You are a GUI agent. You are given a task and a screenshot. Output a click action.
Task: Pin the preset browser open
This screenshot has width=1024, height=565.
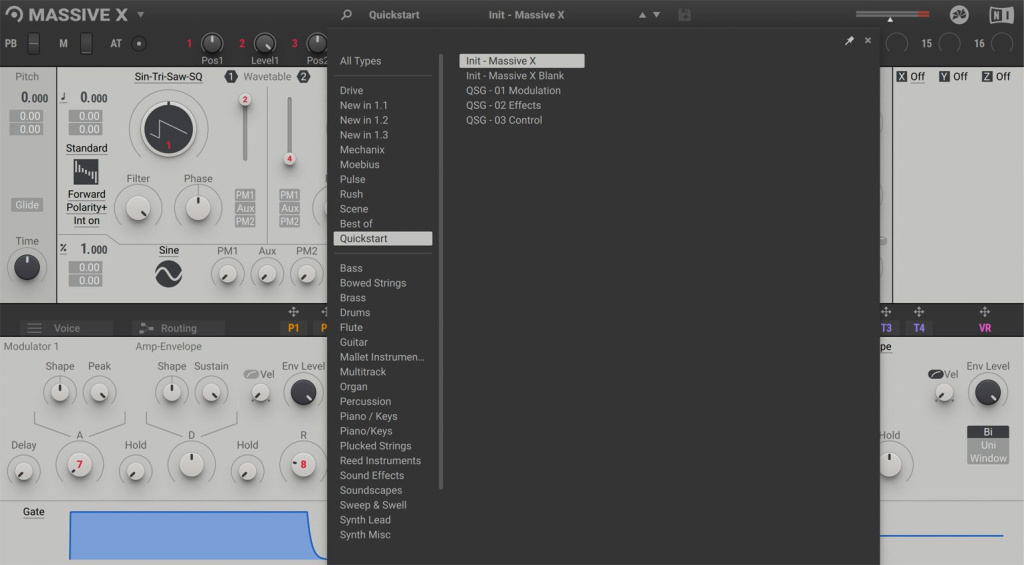(849, 40)
